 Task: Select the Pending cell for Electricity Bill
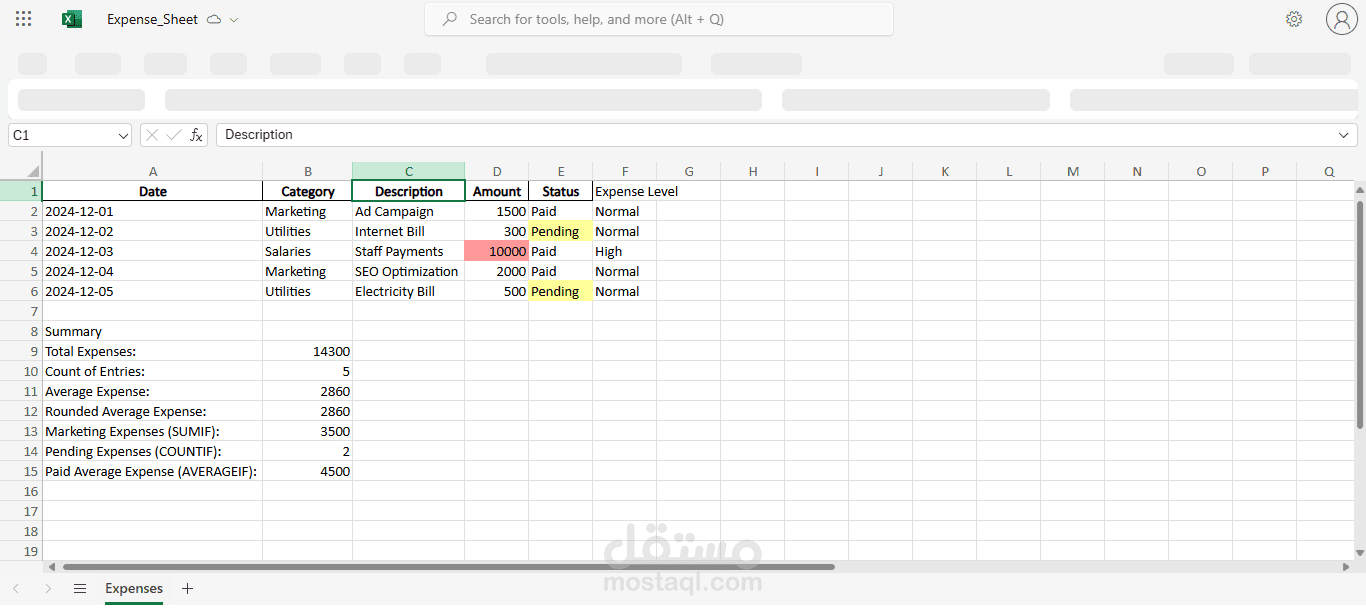coord(560,291)
